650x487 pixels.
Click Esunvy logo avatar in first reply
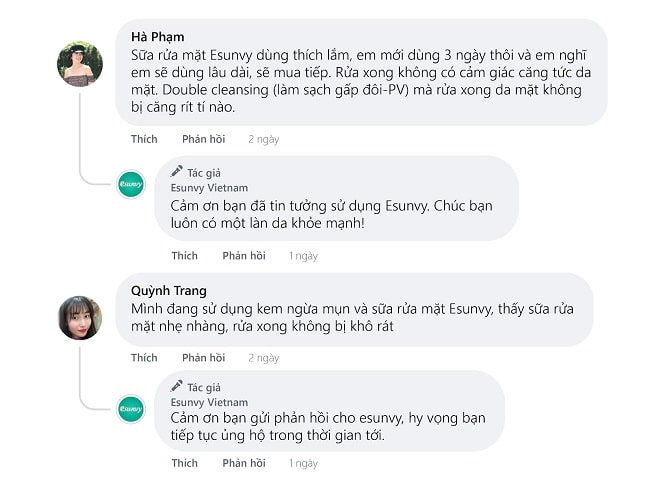pos(131,184)
